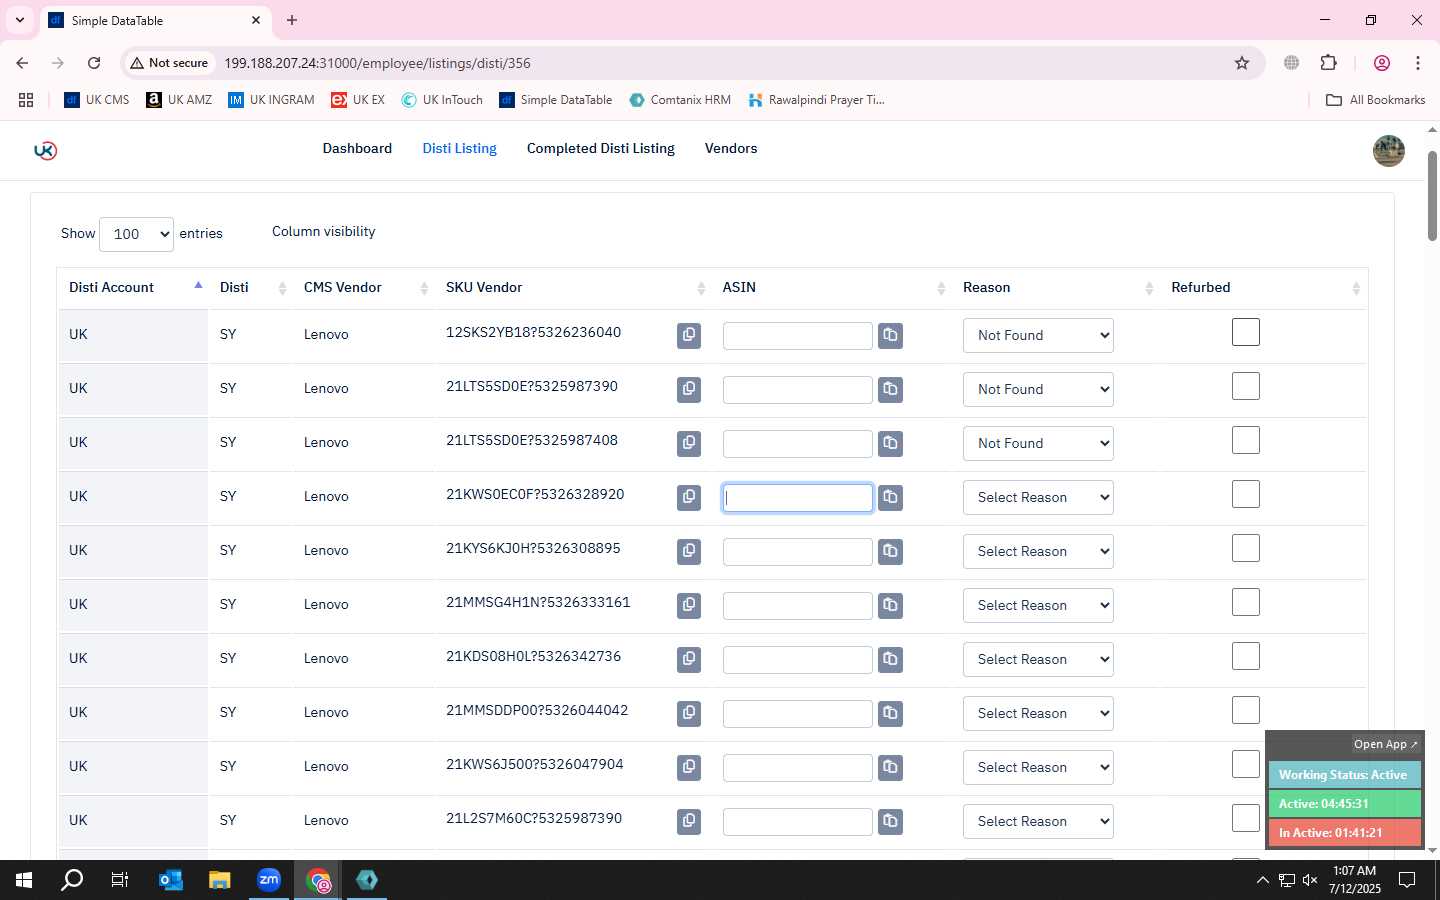Screen dimensions: 1440x900
Task: Open the Show entries 100 dropdown
Action: [x=136, y=234]
